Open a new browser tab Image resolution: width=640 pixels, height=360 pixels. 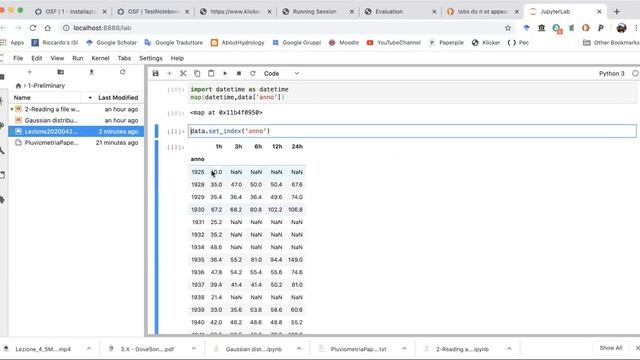click(617, 12)
